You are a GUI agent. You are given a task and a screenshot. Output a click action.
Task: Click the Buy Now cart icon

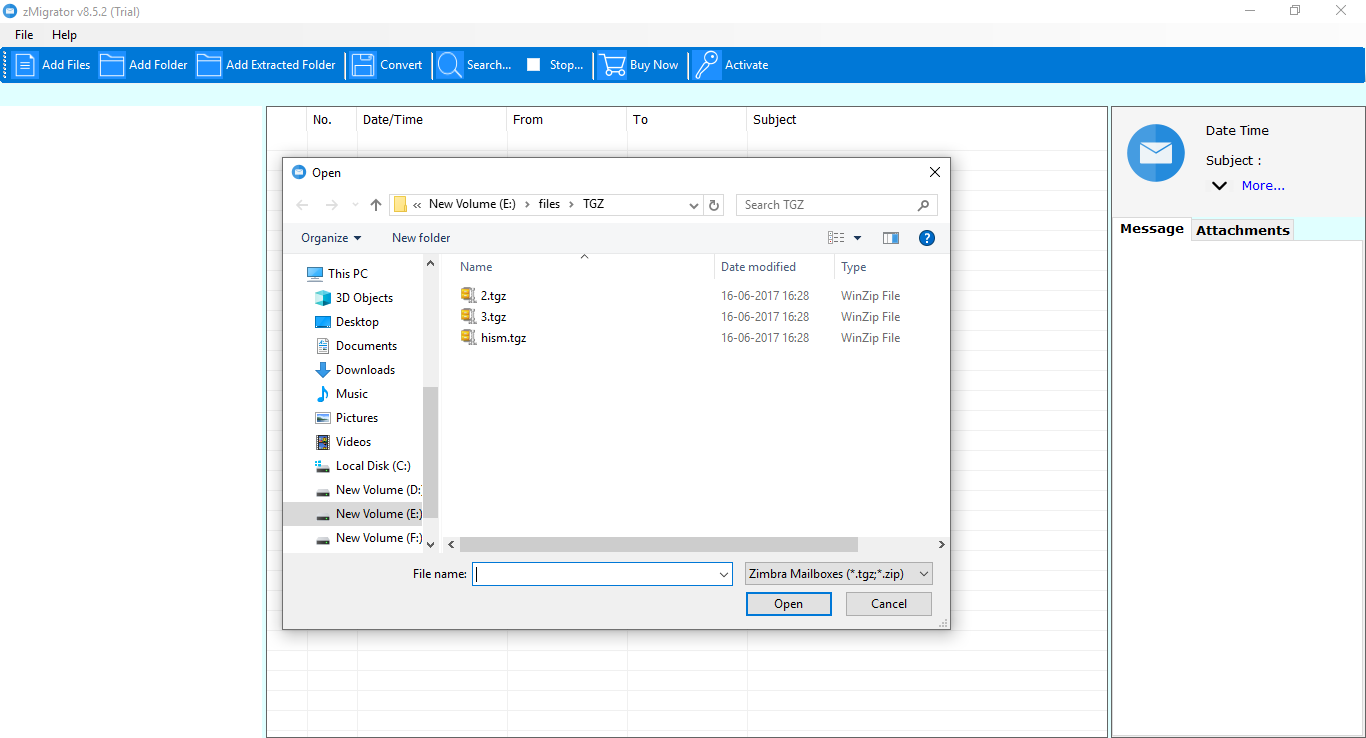612,65
